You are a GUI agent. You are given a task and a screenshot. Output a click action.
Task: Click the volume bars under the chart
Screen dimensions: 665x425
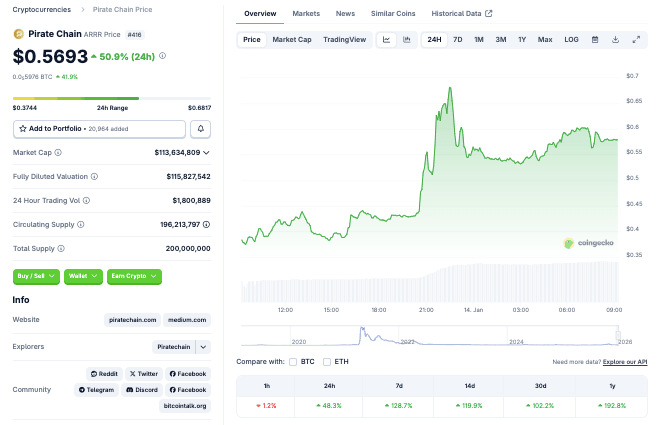coord(430,283)
